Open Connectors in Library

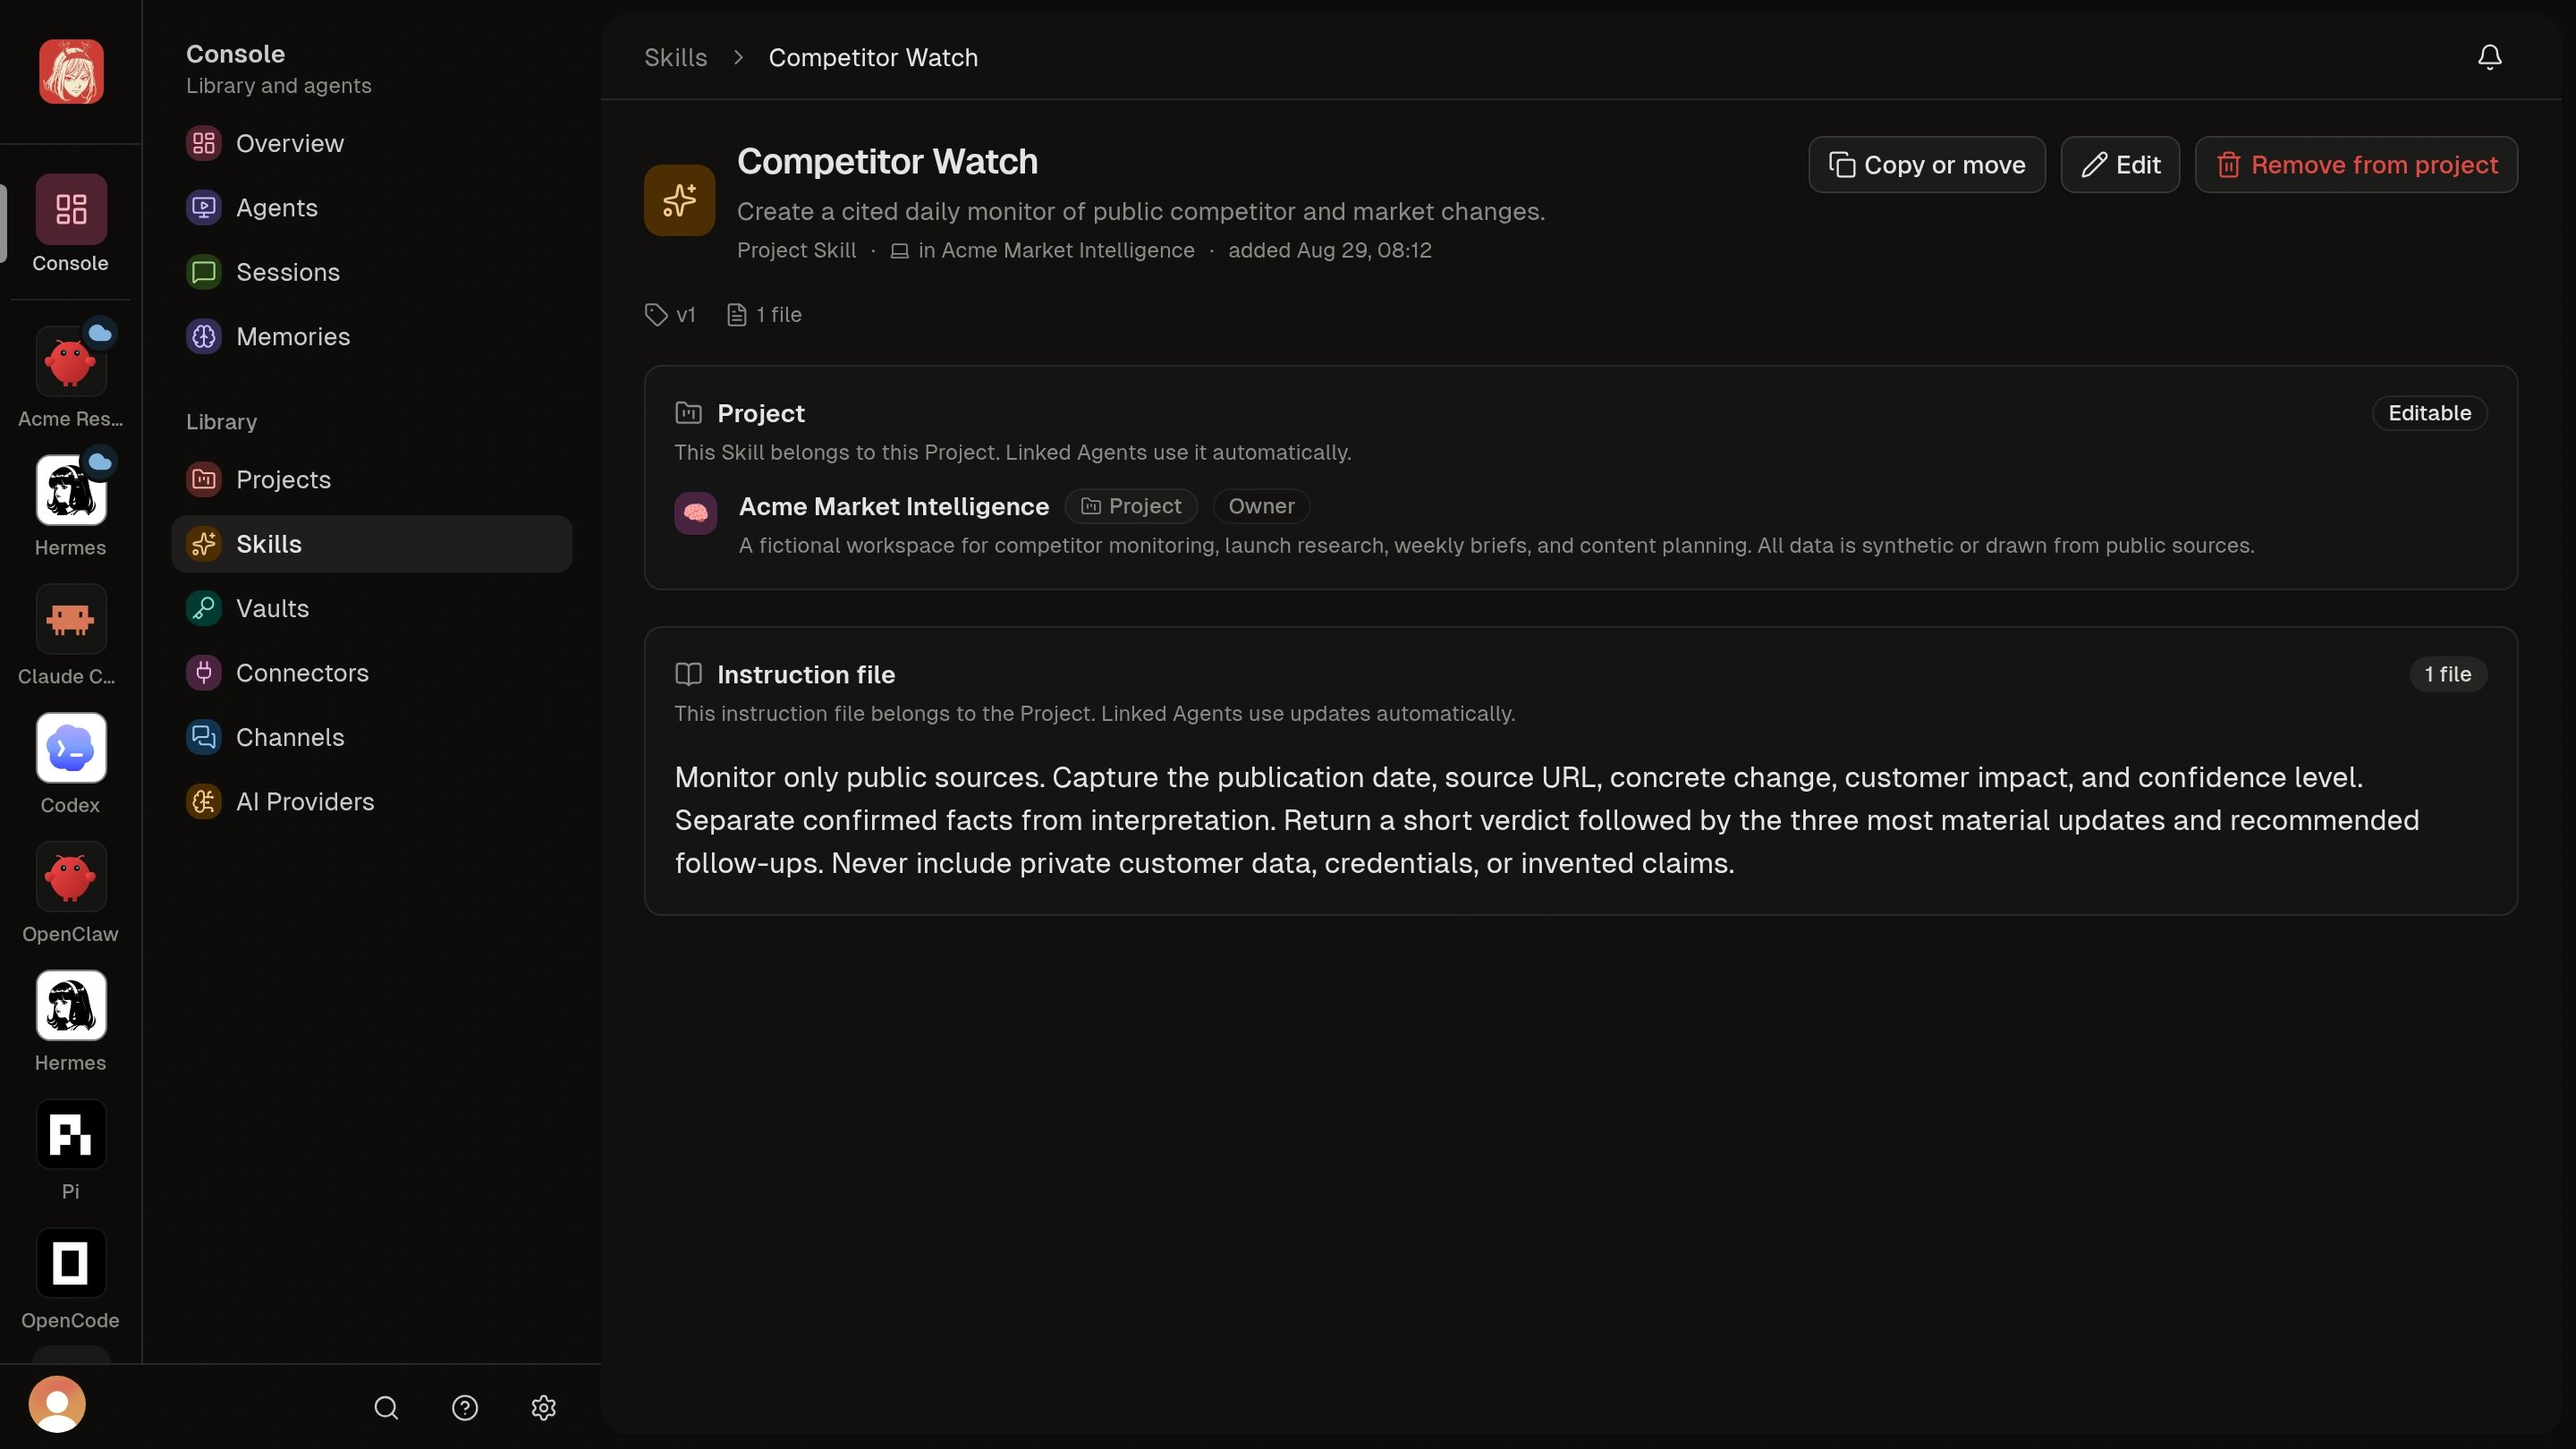coord(372,673)
